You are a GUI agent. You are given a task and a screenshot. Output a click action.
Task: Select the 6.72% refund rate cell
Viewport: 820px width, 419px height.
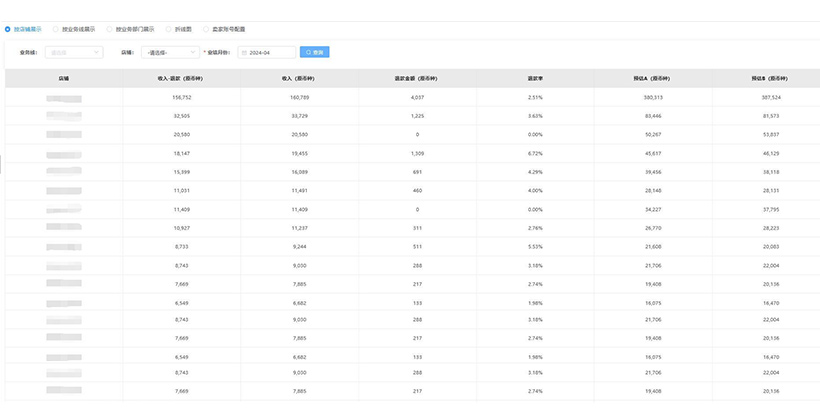pyautogui.click(x=535, y=153)
